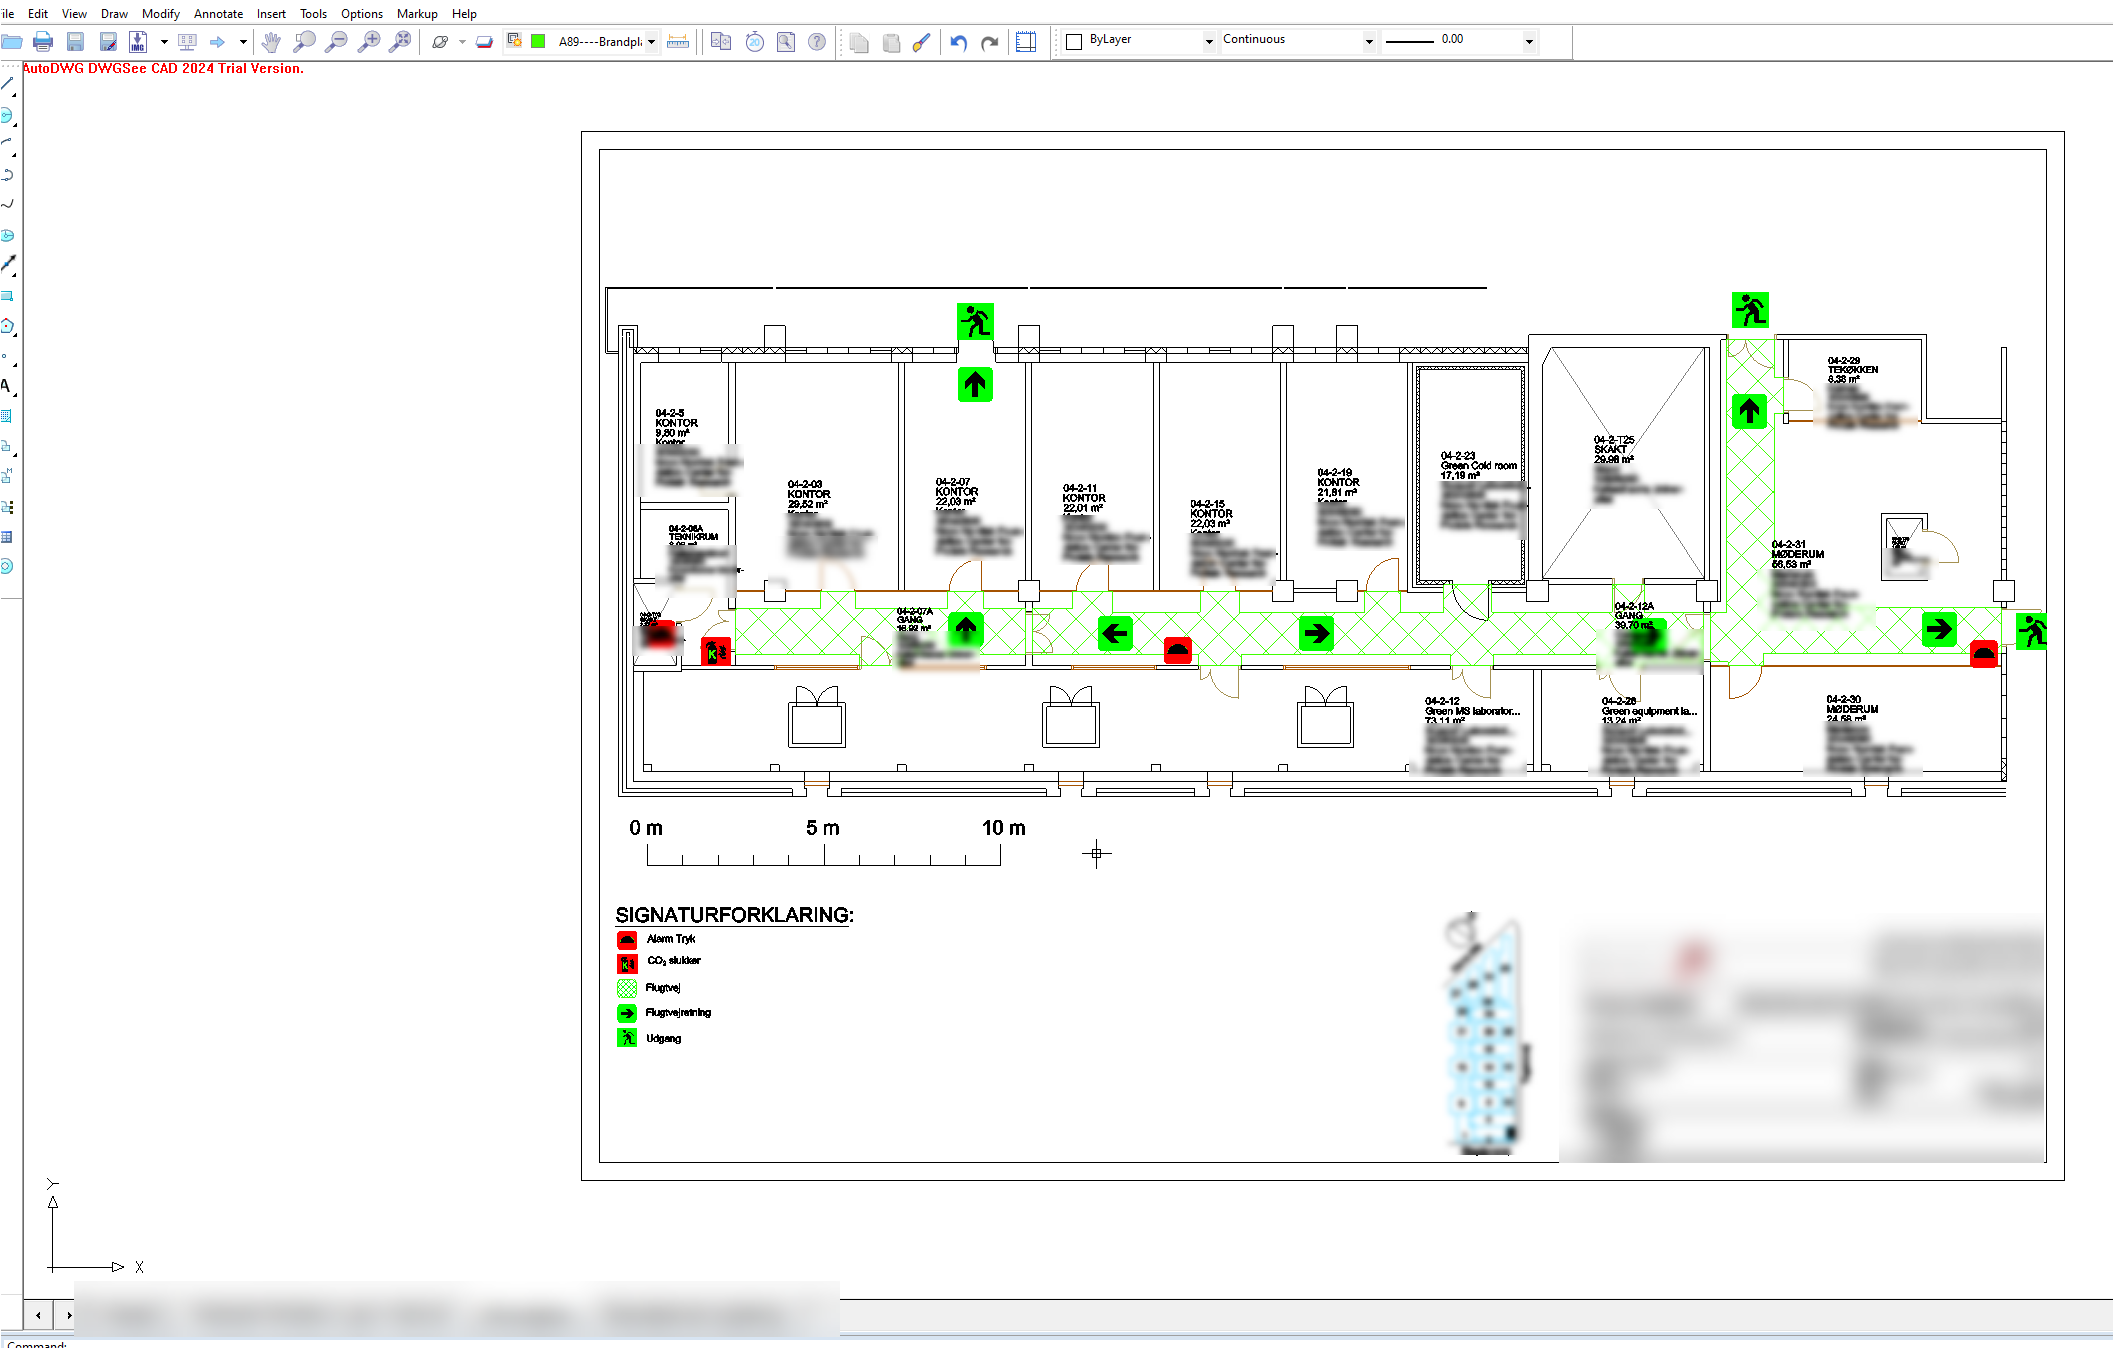The width and height of the screenshot is (2113, 1349).
Task: Open the Tools menu
Action: [313, 14]
